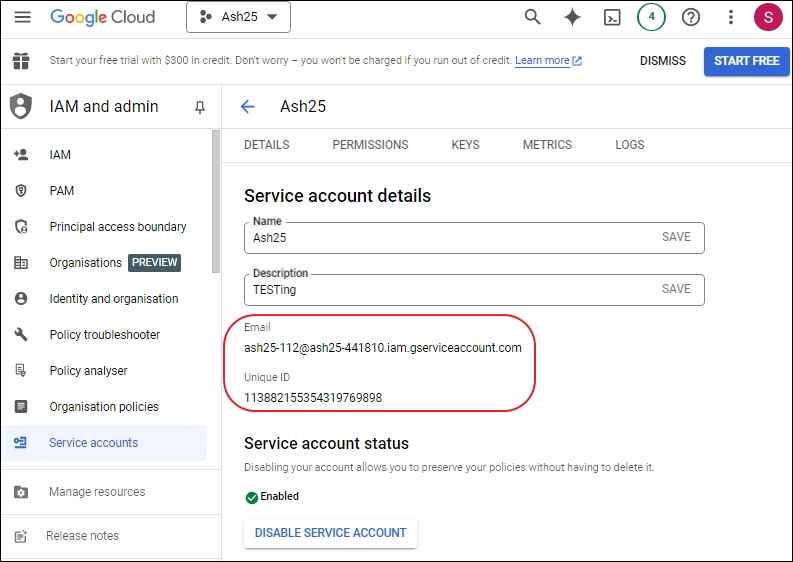Click the IAM and admin shield icon

21,106
